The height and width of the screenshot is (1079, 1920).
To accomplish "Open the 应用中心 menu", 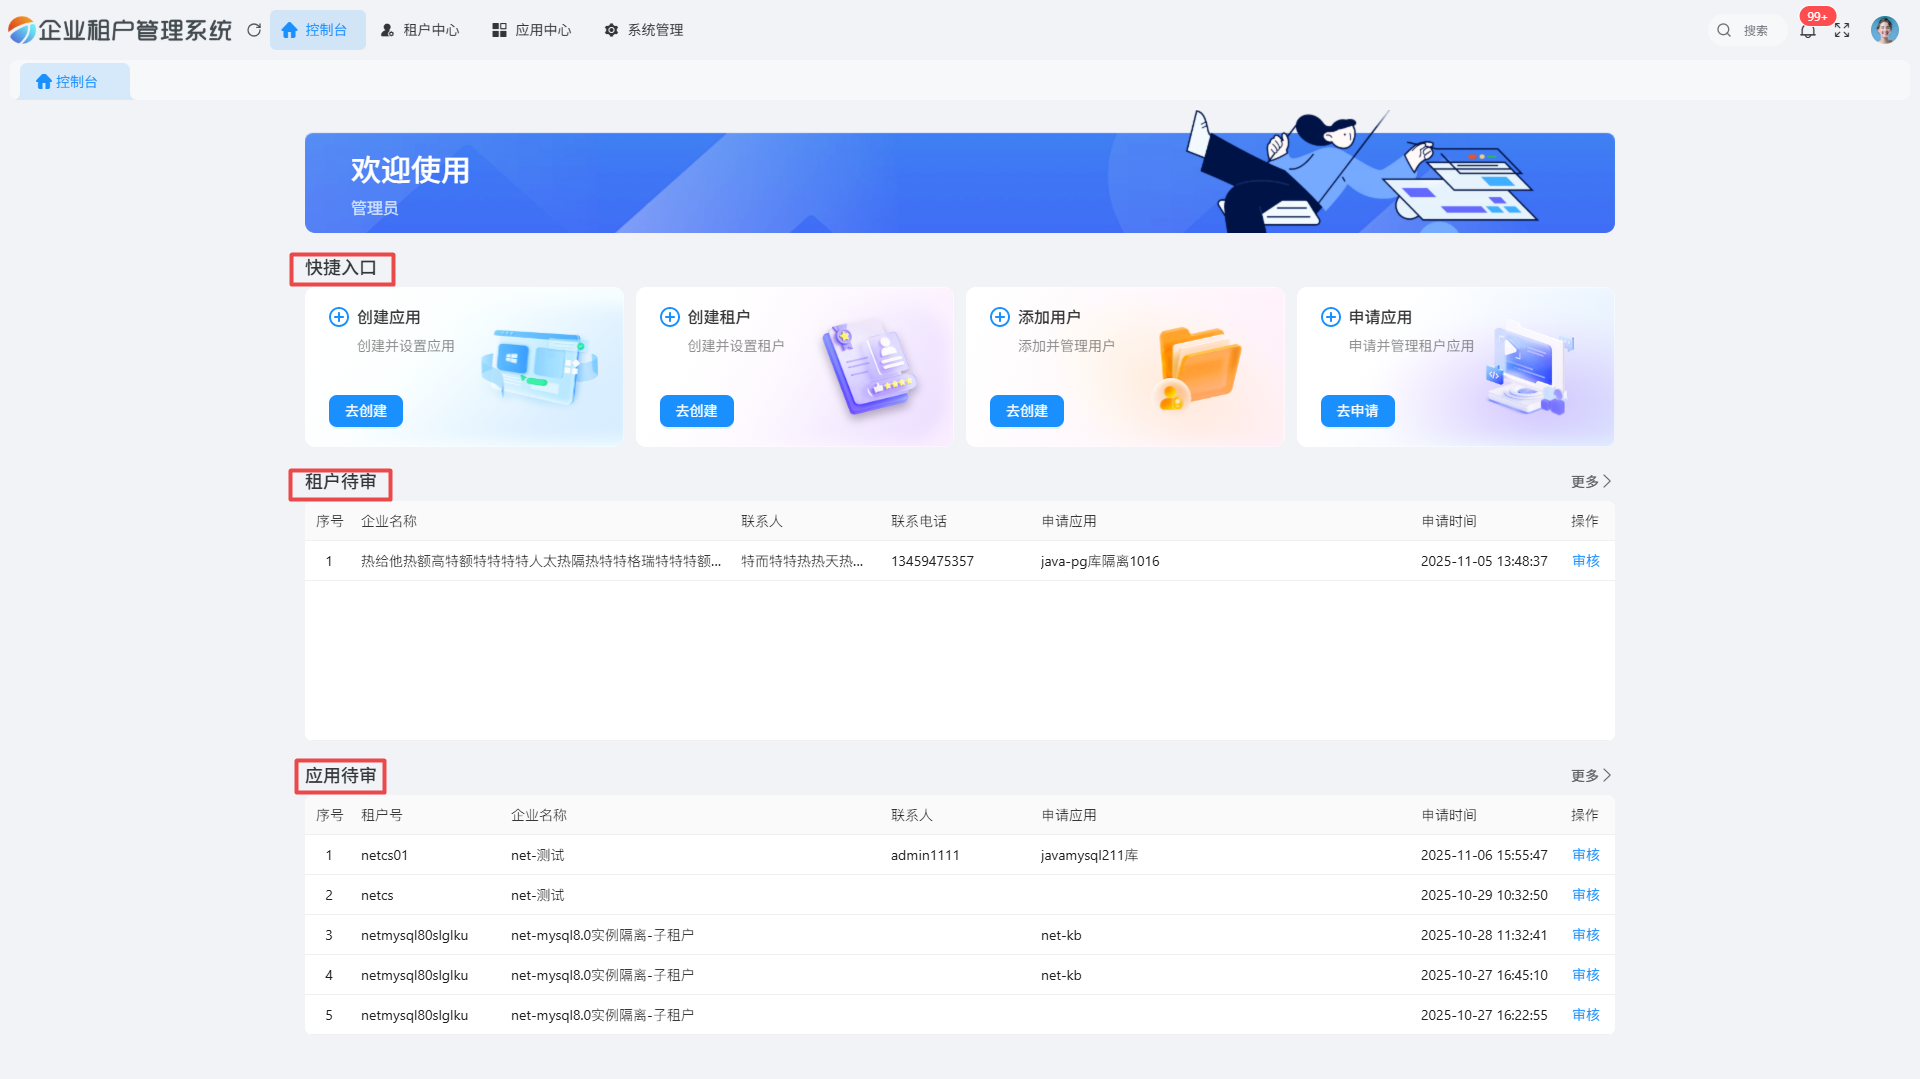I will [x=532, y=30].
